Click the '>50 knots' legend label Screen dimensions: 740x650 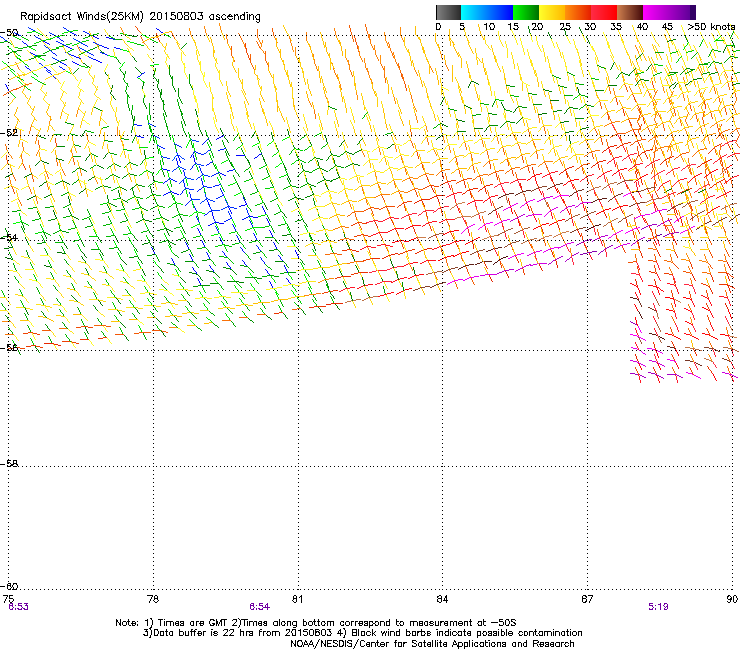[711, 26]
